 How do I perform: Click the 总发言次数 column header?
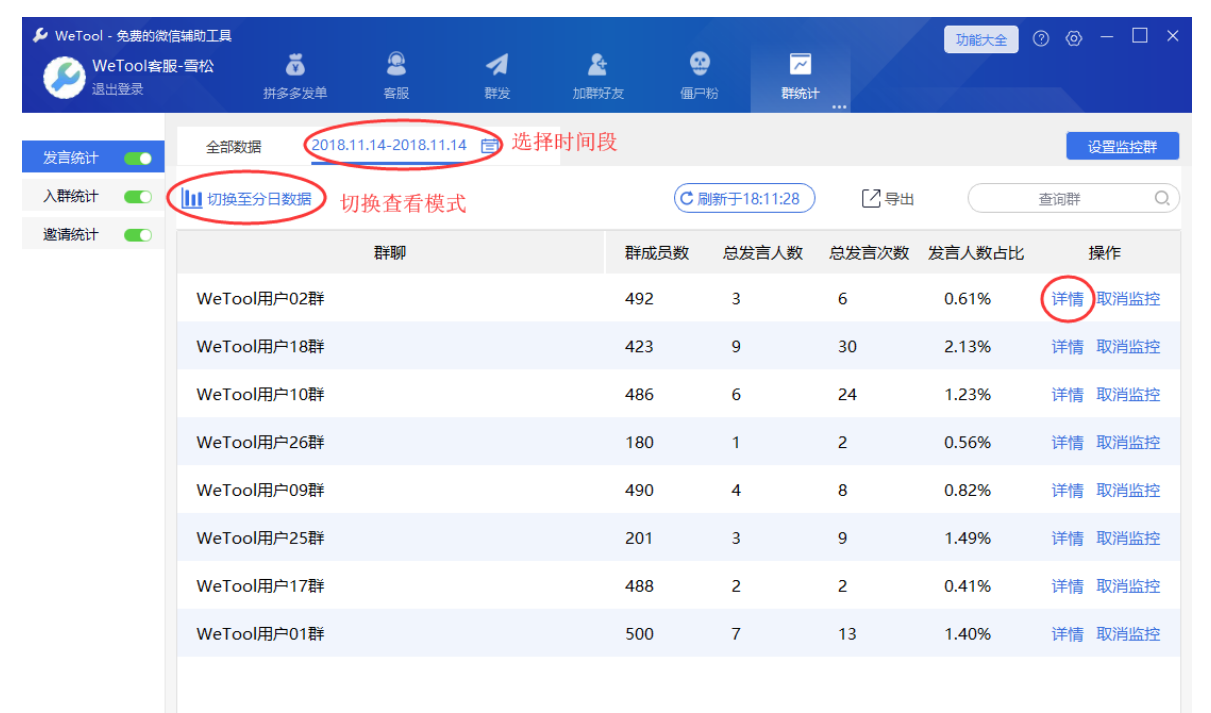click(x=869, y=253)
